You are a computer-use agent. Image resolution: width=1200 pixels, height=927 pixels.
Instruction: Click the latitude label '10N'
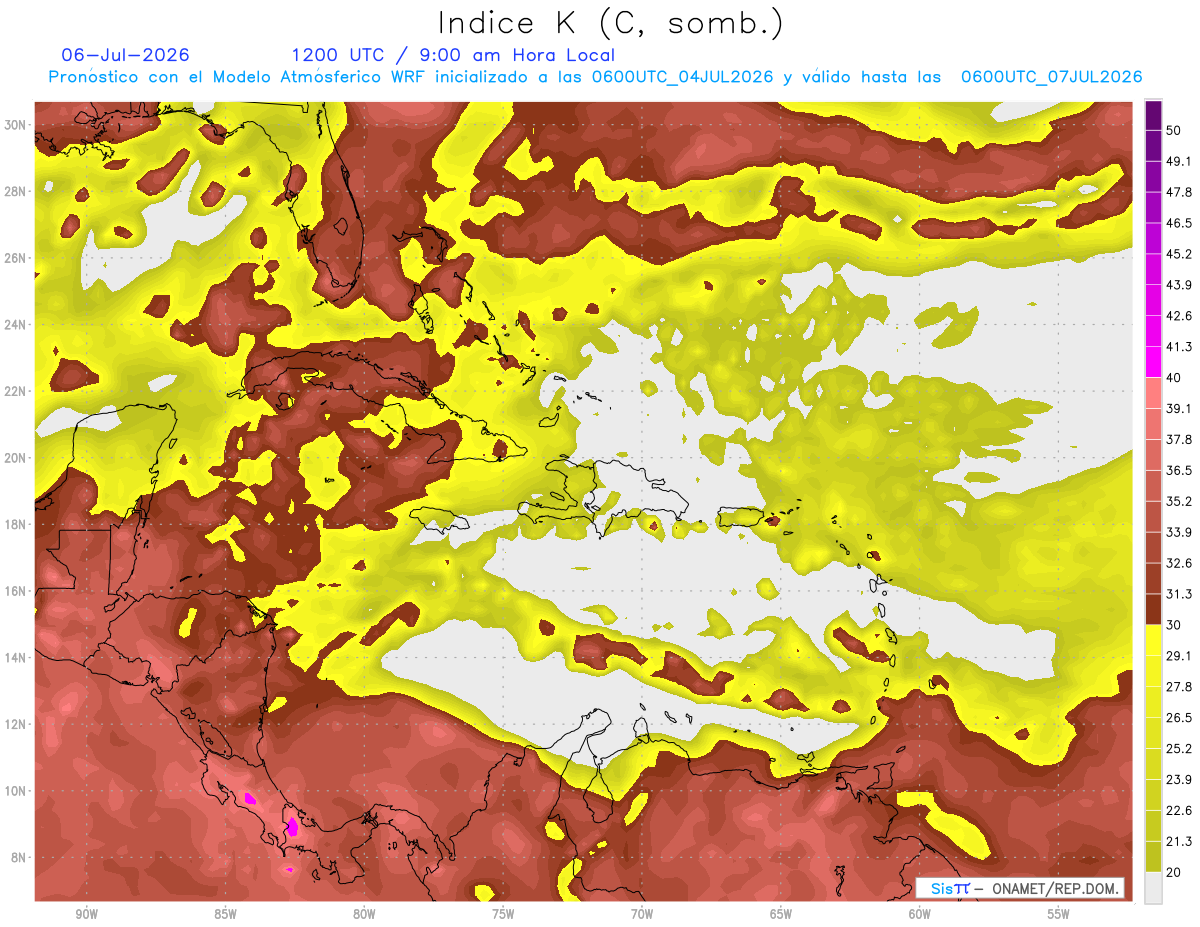[x=17, y=791]
